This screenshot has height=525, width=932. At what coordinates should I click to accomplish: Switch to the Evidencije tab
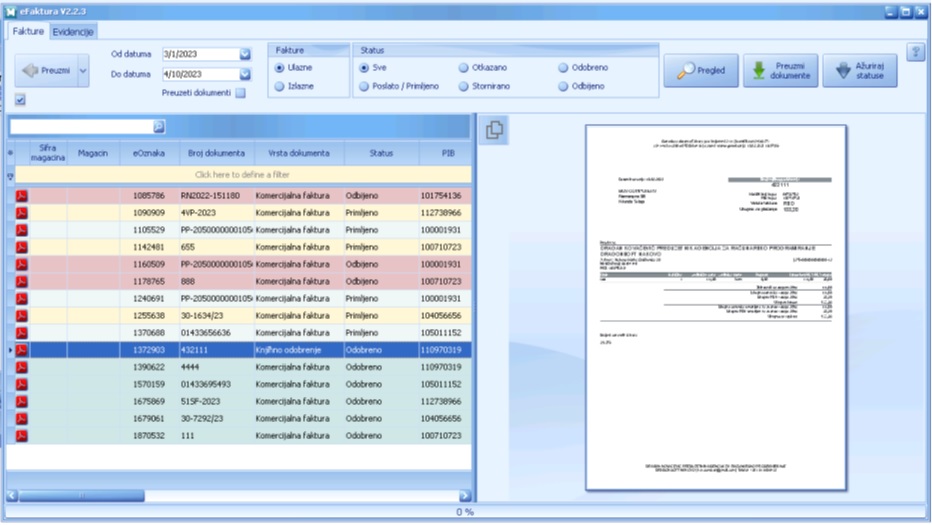[x=73, y=32]
